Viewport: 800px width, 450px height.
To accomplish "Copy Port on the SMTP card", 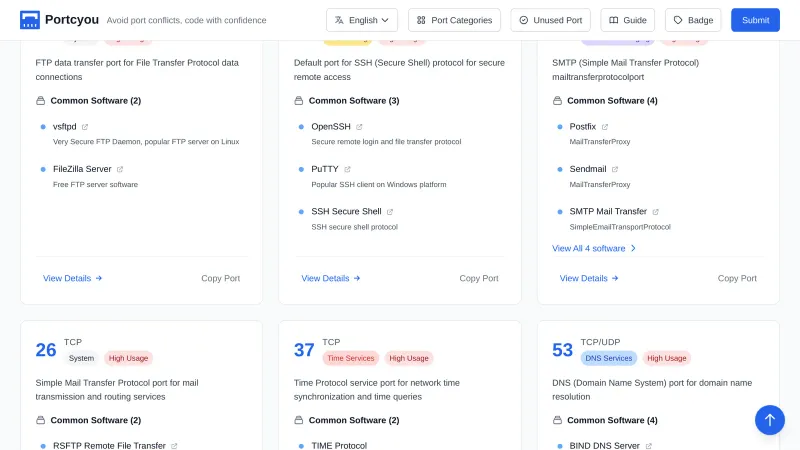I will (737, 278).
